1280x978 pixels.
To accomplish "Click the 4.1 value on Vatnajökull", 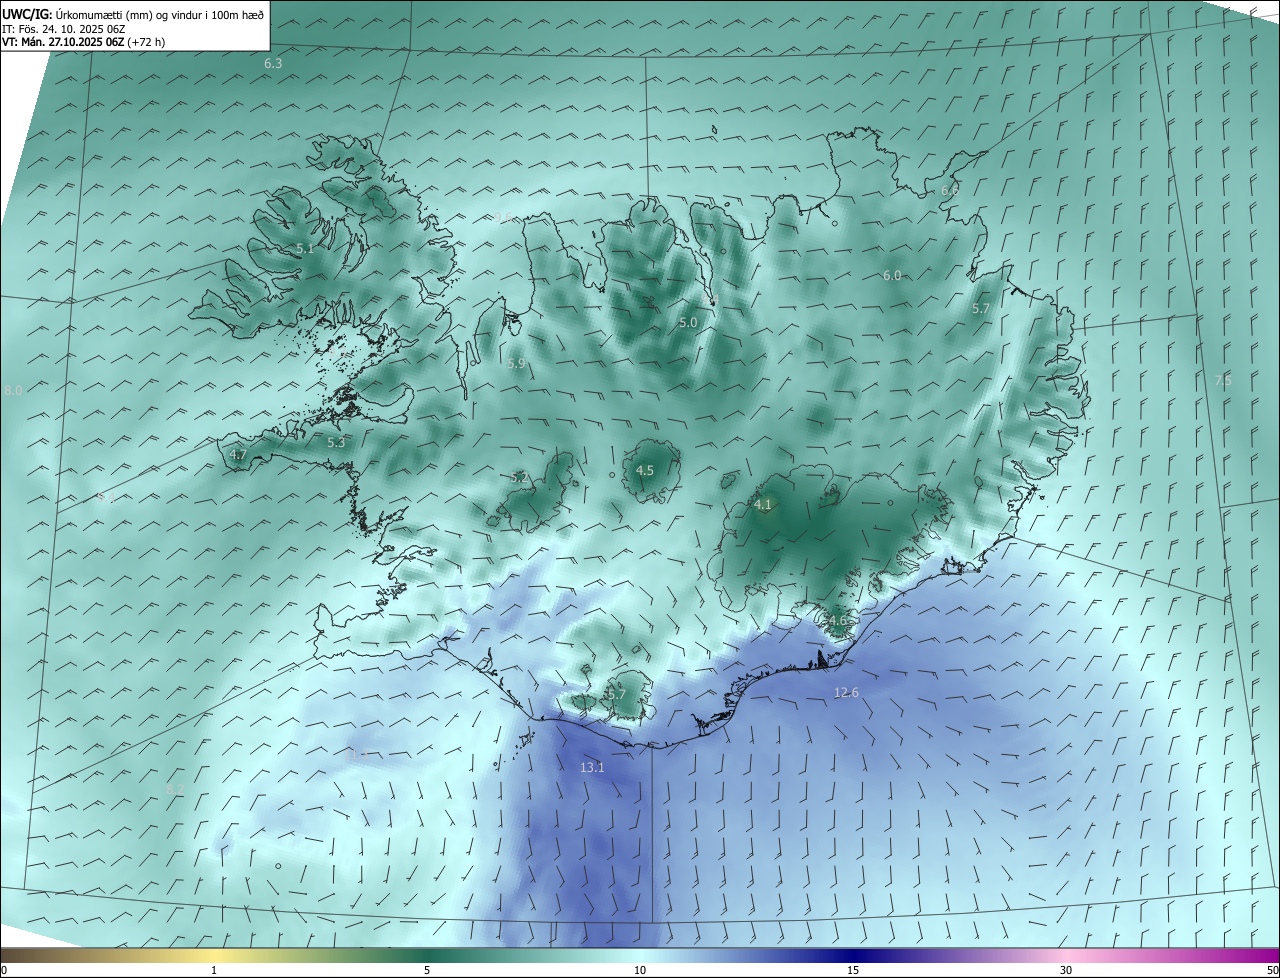I will pos(763,504).
